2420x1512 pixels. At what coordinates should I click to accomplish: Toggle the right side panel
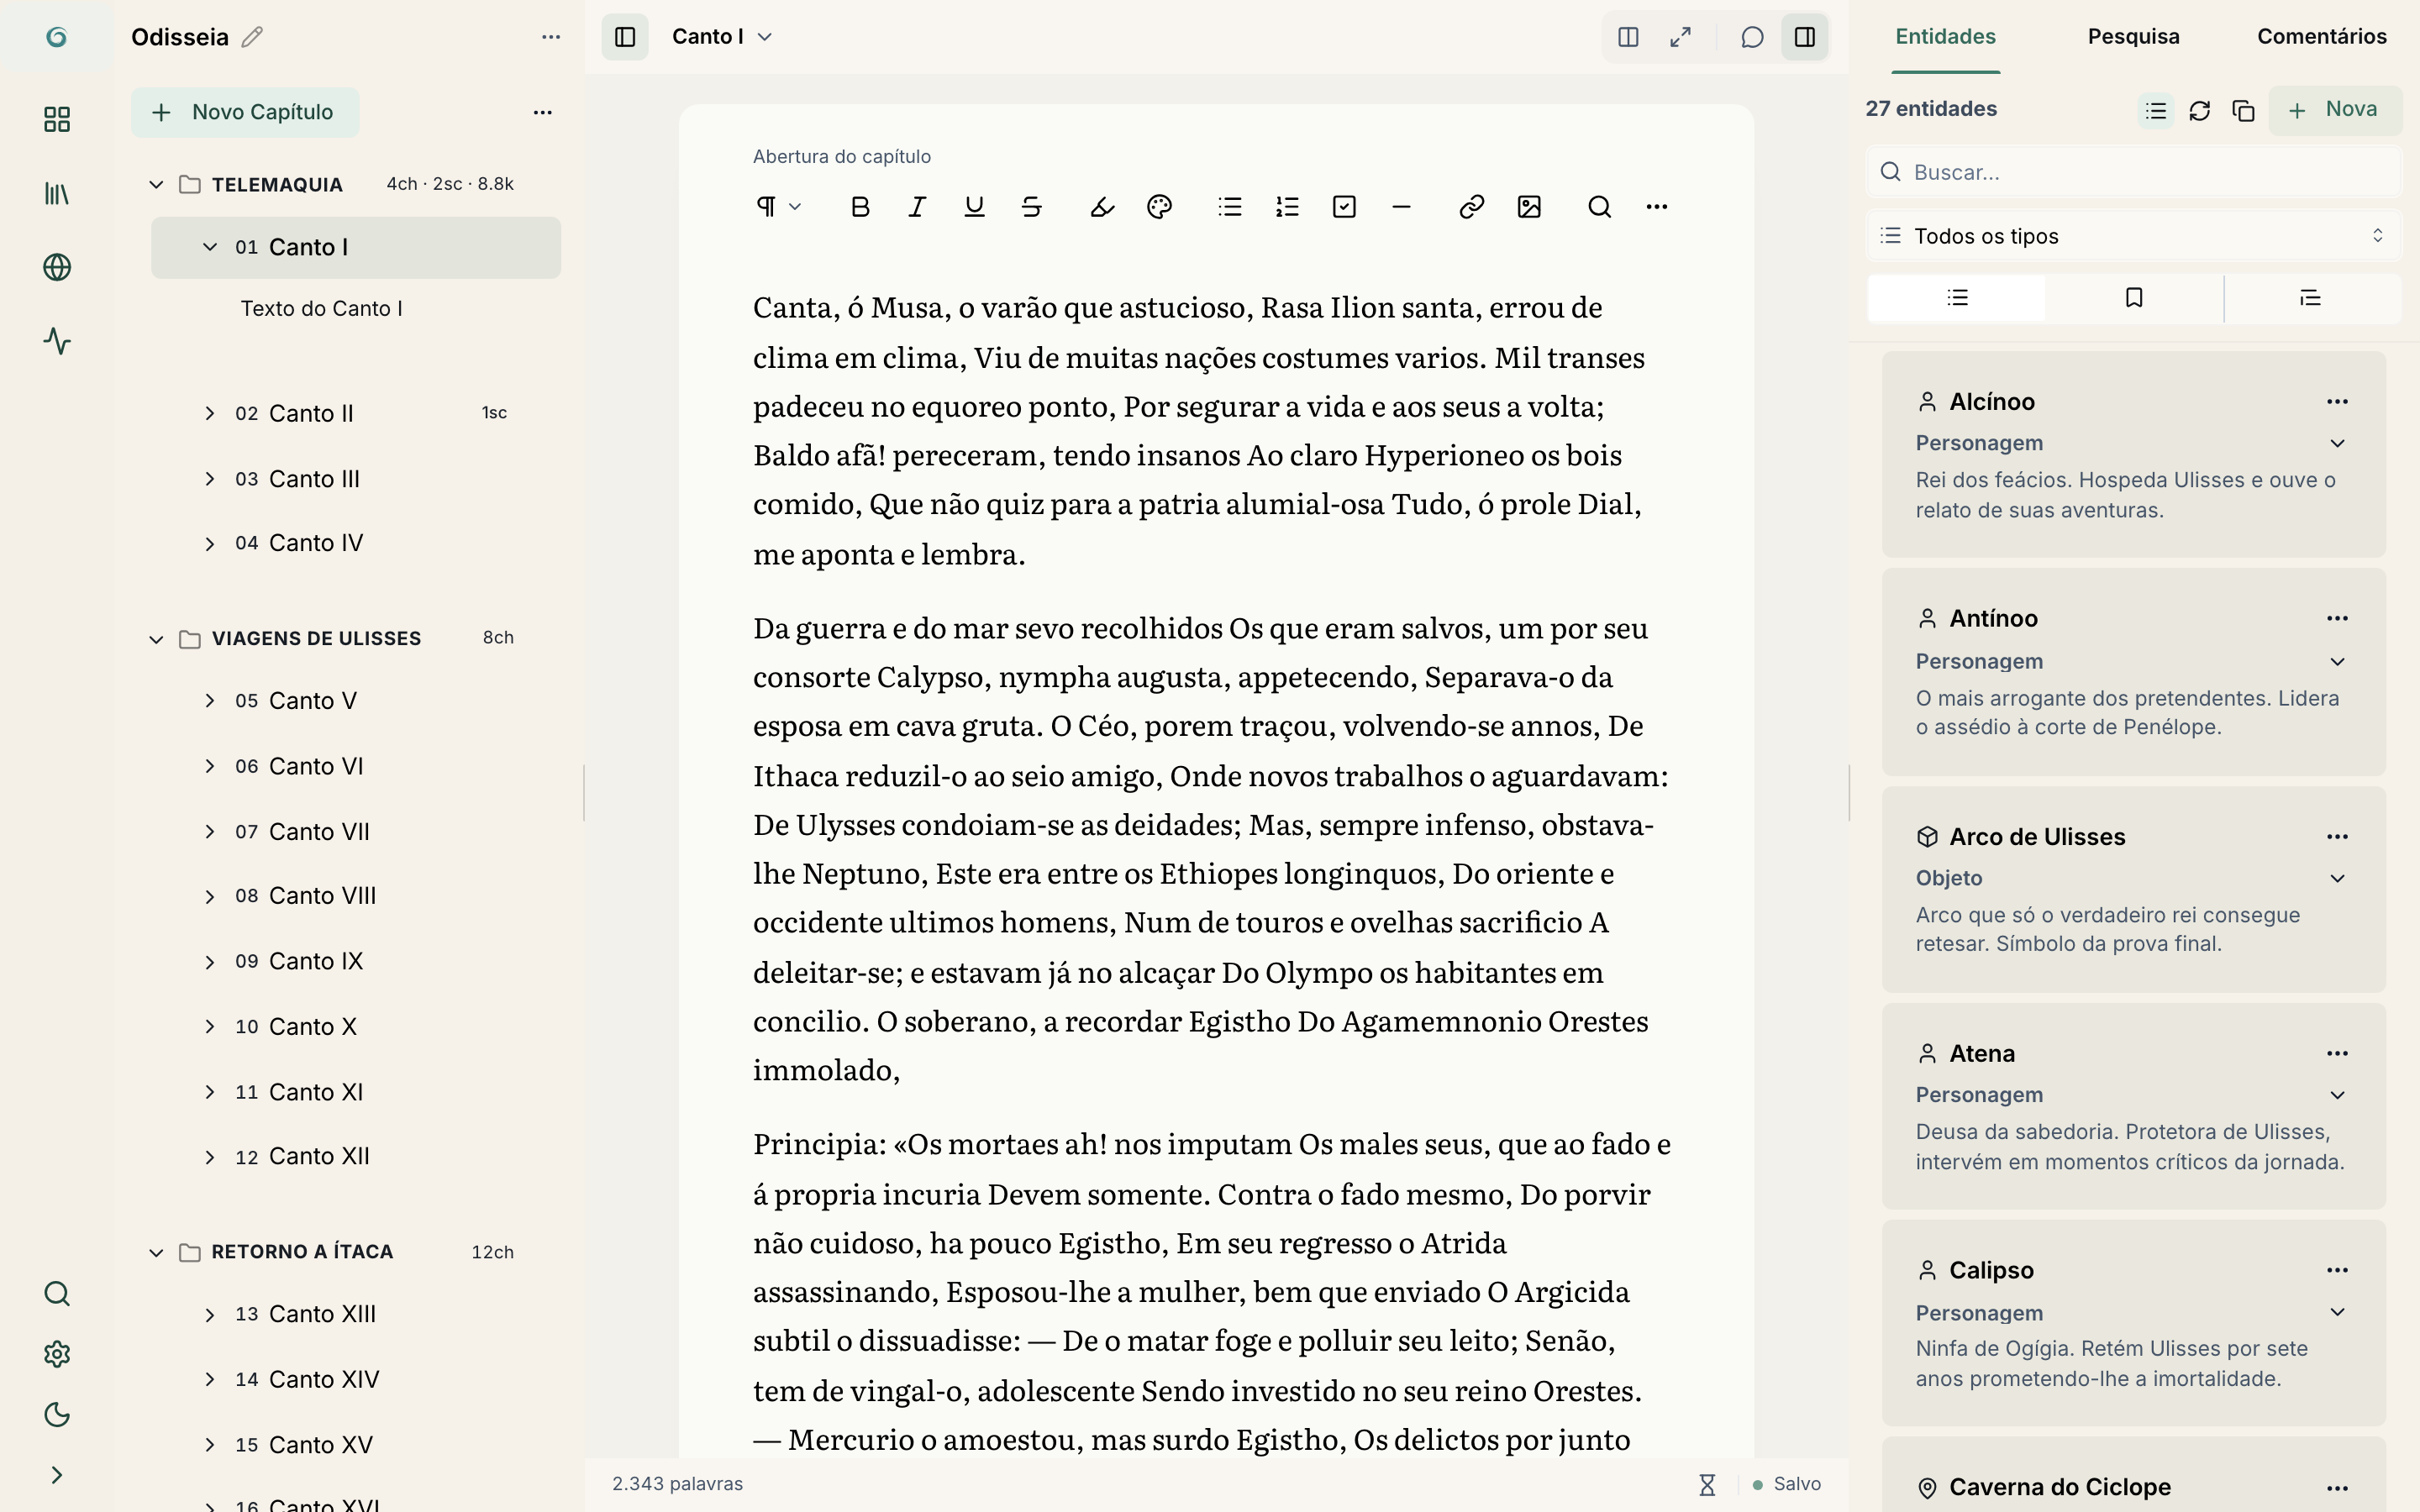pos(1805,37)
